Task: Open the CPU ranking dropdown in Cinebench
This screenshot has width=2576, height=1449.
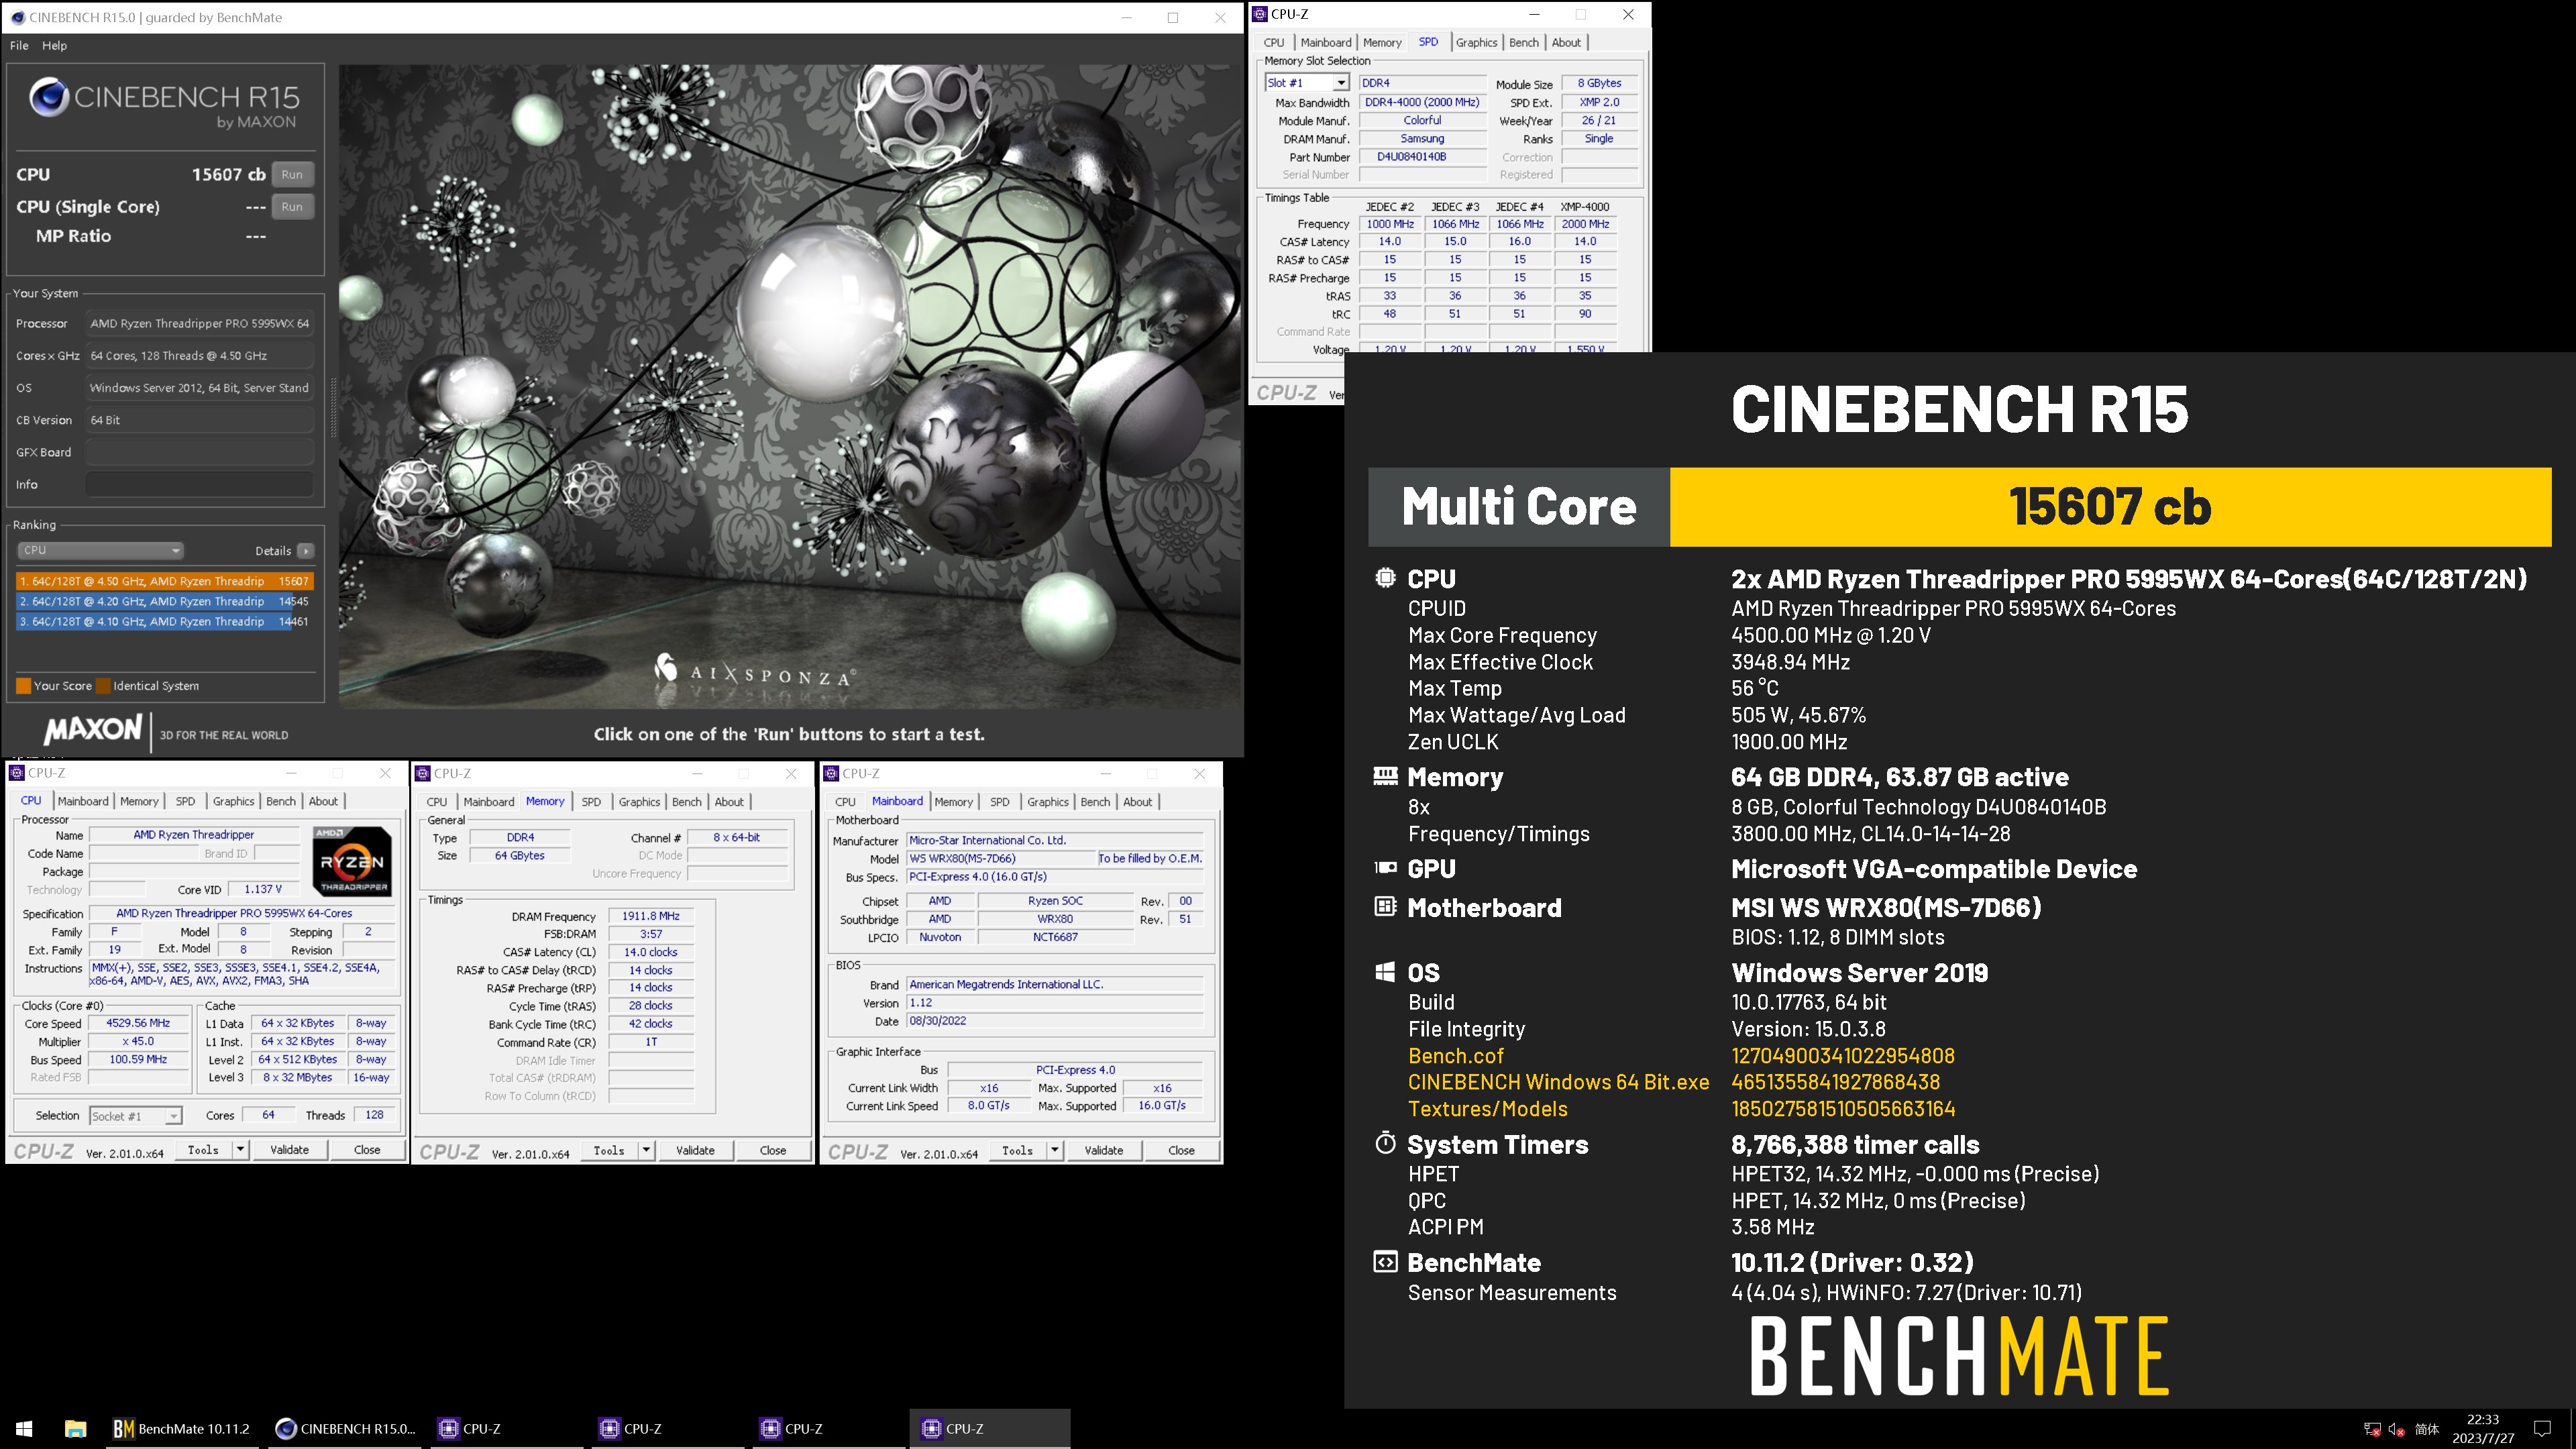Action: pos(100,550)
